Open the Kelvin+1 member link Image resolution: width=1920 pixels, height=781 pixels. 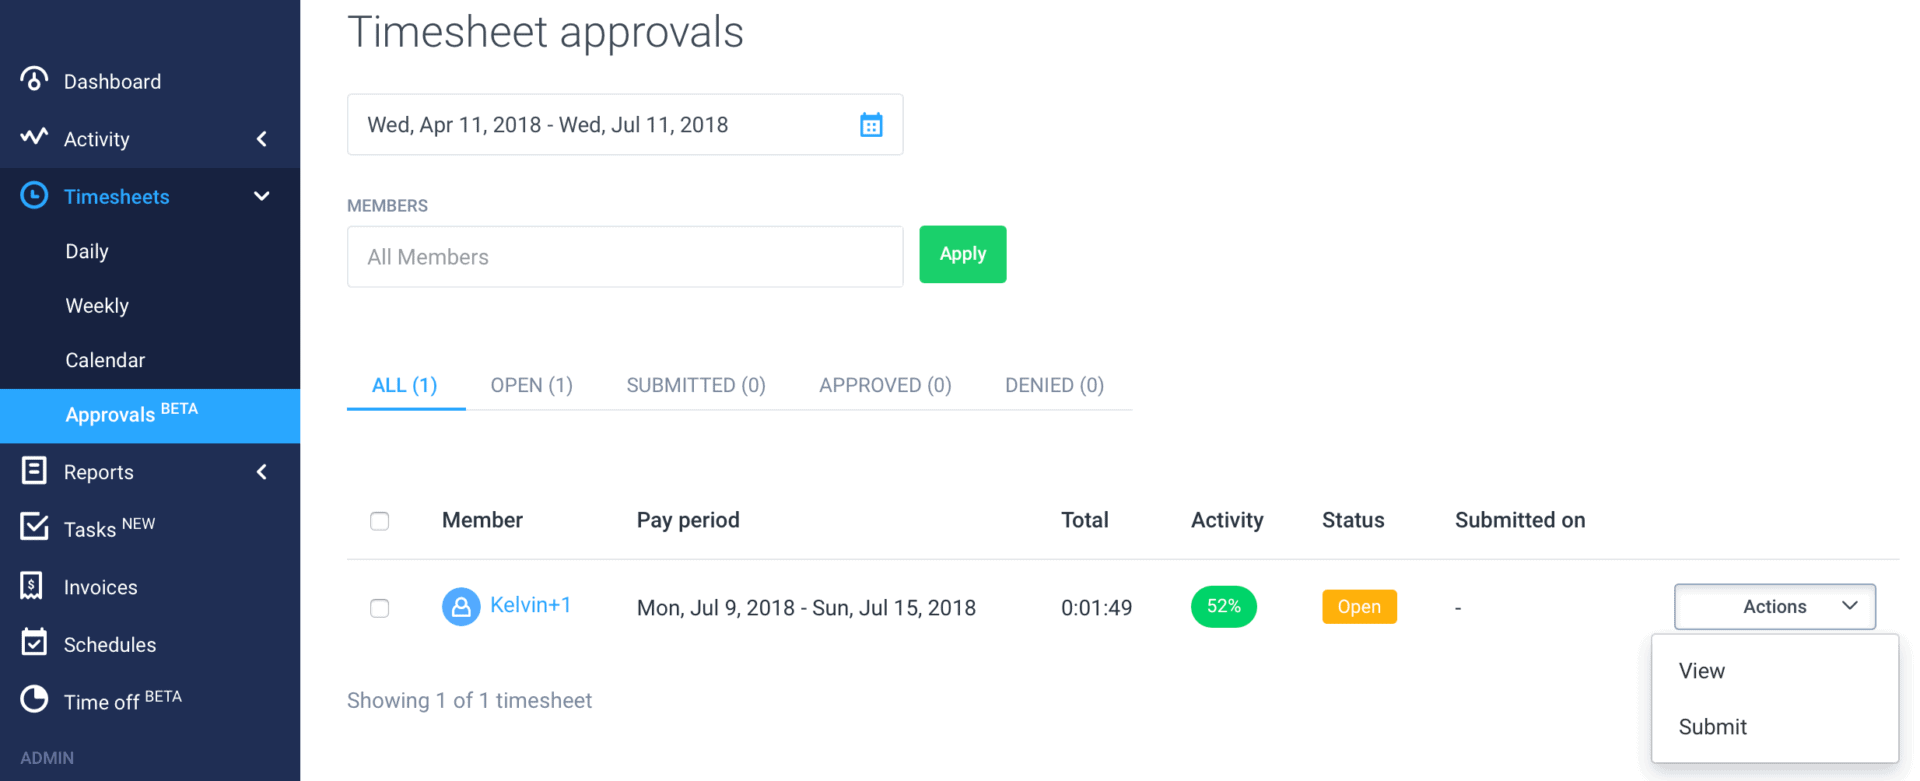tap(530, 605)
